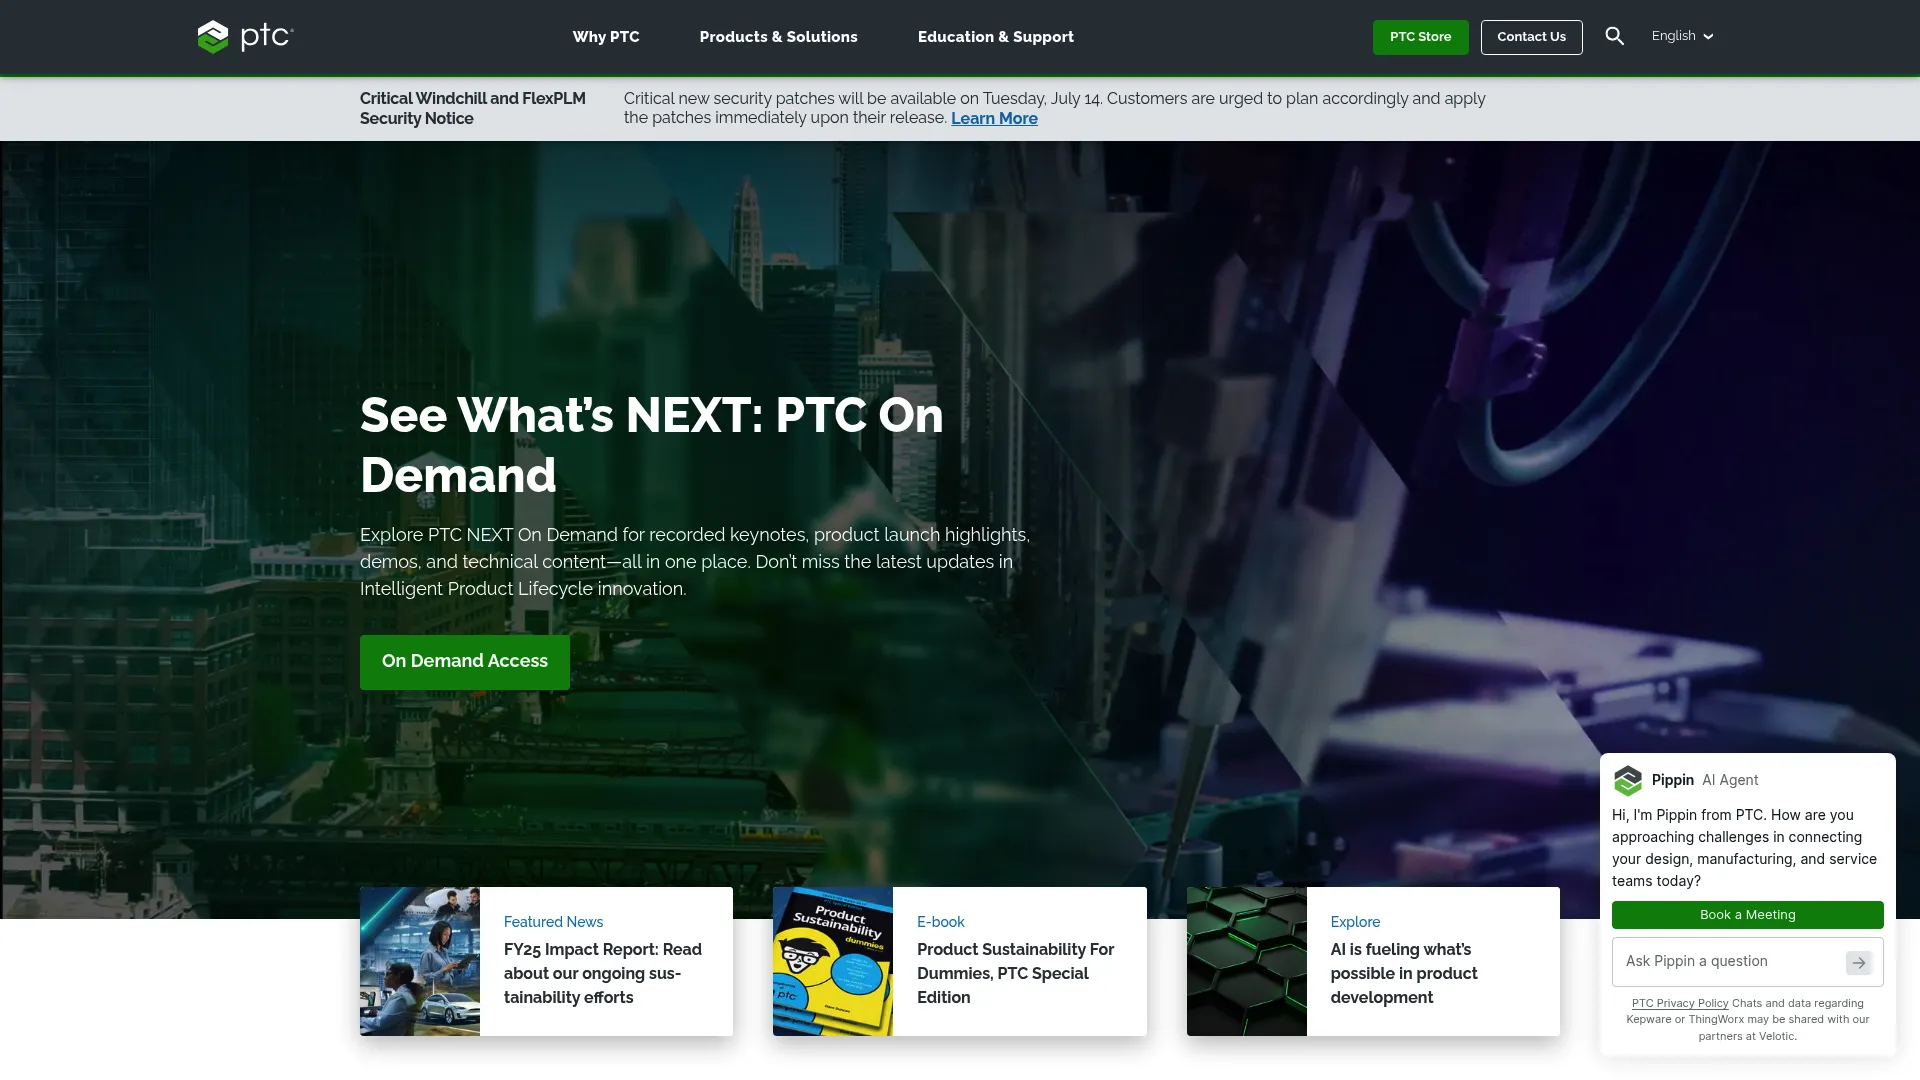Viewport: 1920px width, 1080px height.
Task: Open the FY25 Impact Report thumbnail image
Action: 420,961
